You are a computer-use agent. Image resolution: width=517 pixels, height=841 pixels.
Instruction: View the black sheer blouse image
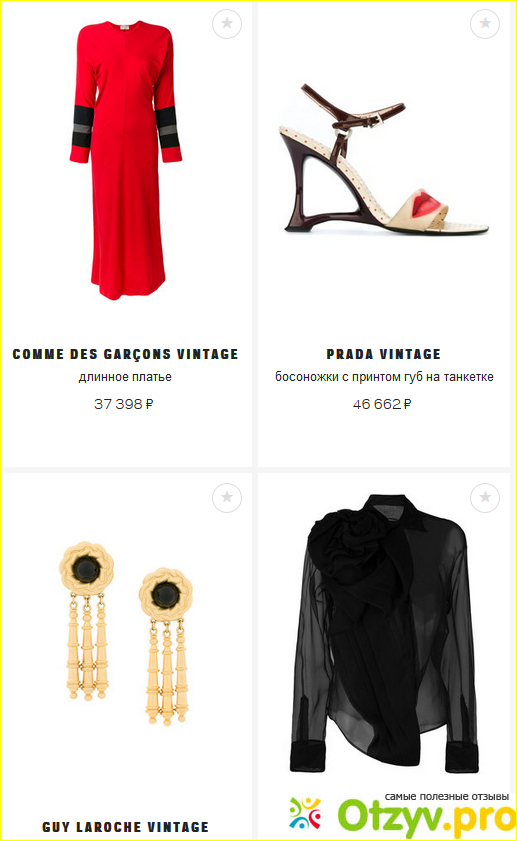(x=384, y=635)
